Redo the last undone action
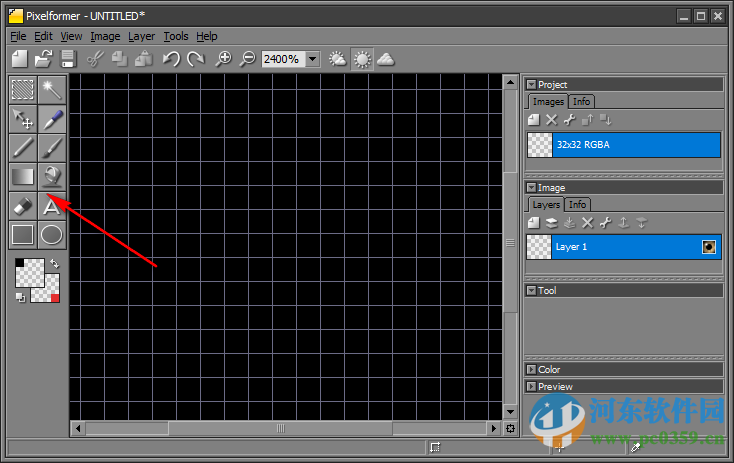Viewport: 734px width, 463px height. (196, 59)
